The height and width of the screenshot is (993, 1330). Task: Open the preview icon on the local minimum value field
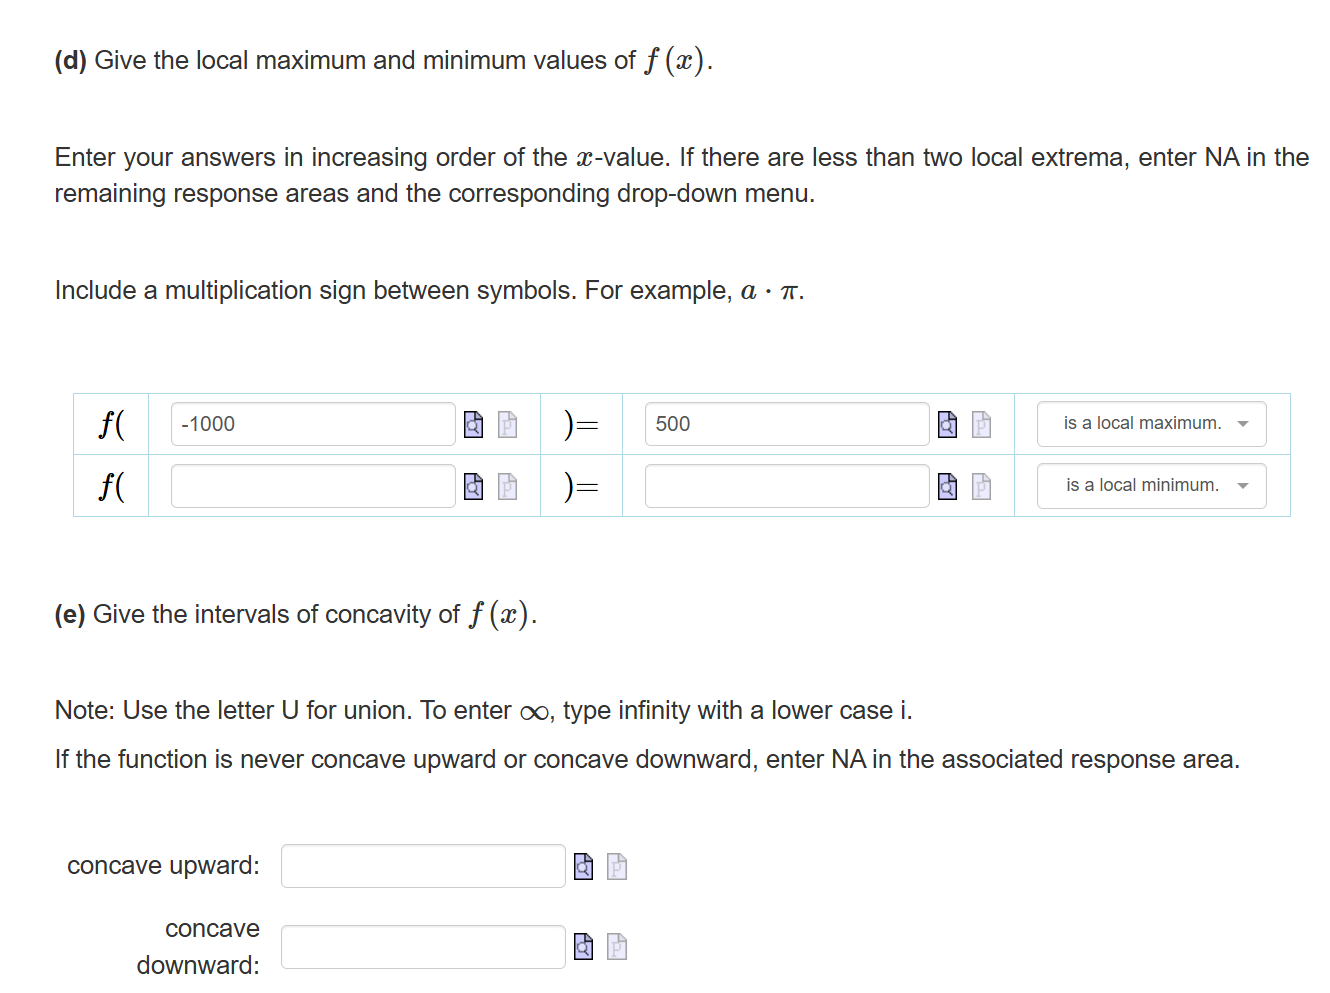click(x=946, y=486)
